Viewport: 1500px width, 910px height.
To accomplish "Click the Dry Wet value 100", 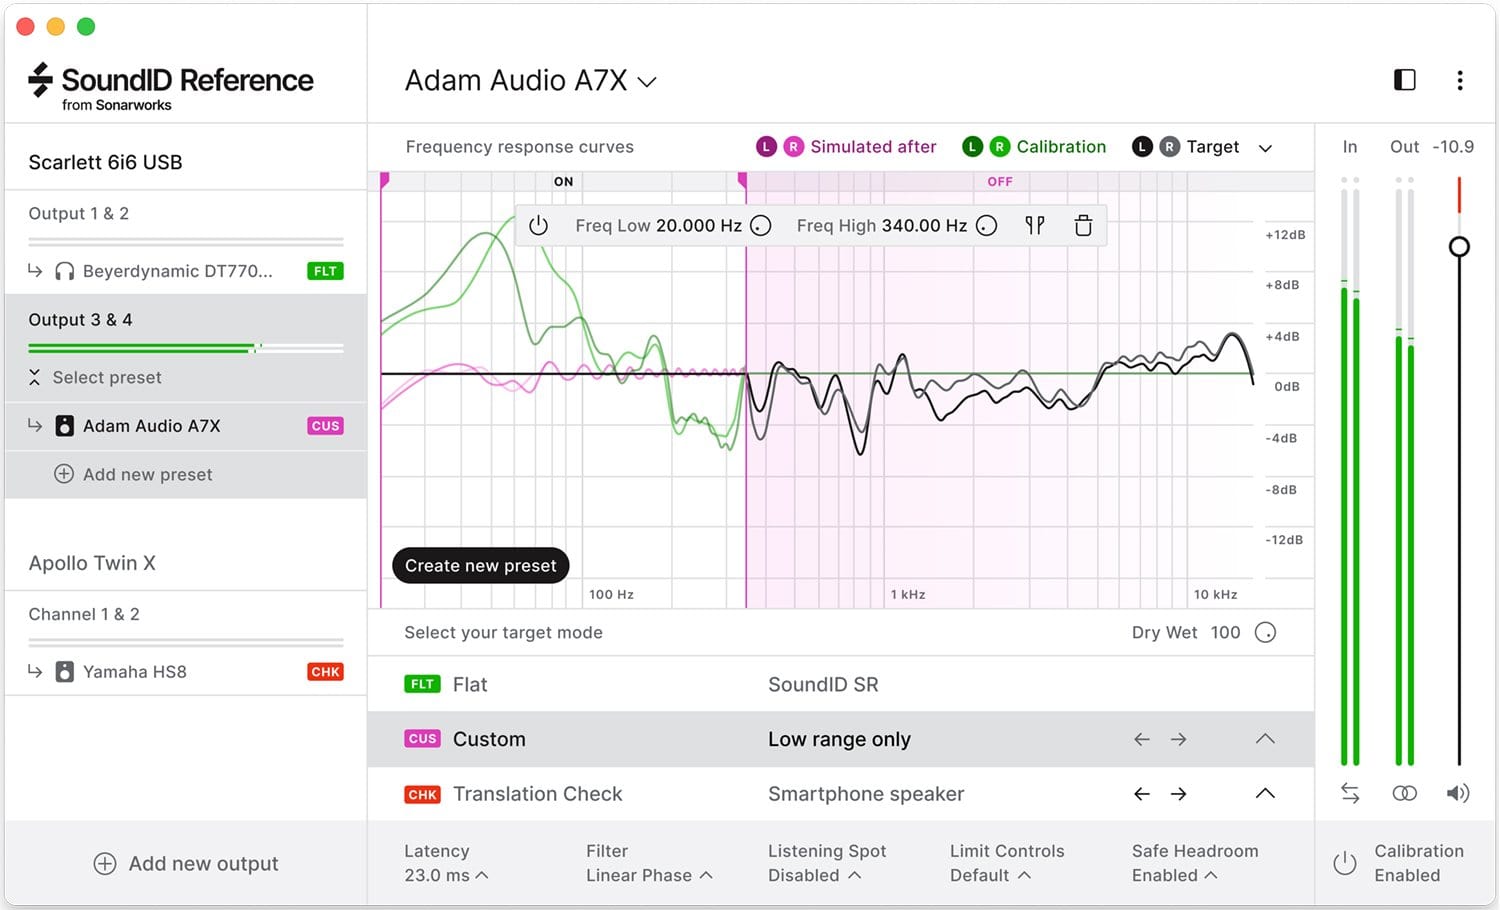I will [1225, 633].
